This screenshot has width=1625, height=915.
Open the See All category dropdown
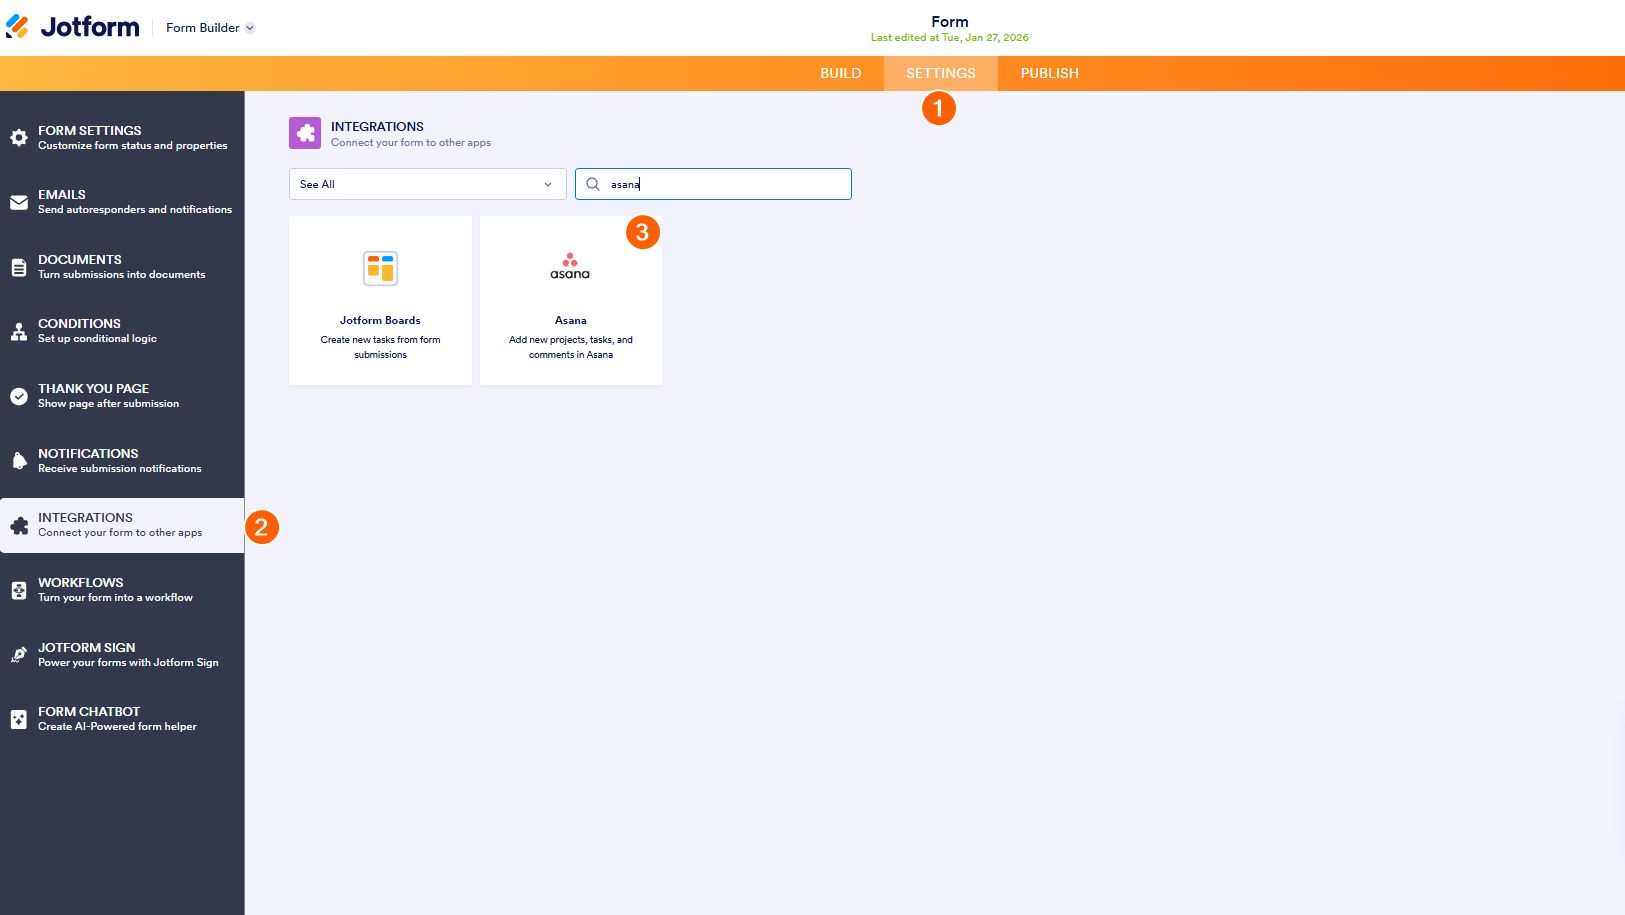(x=427, y=184)
